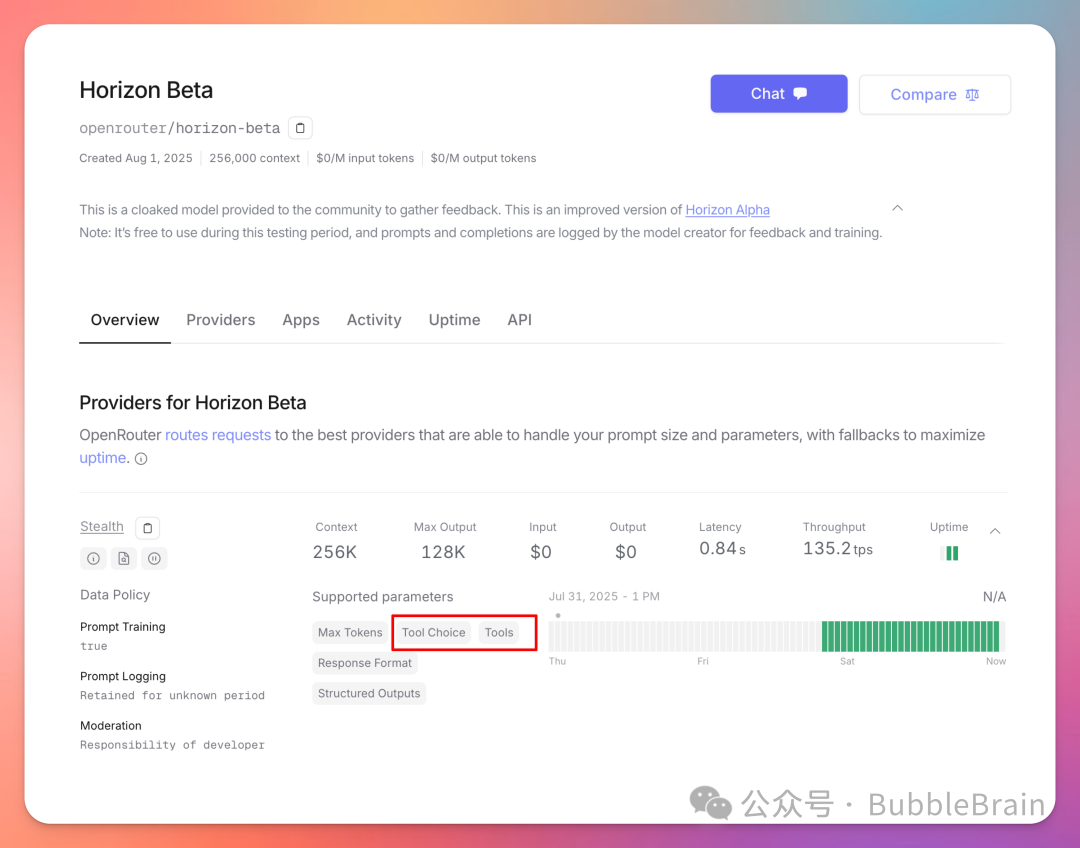
Task: Click '$0/M output tokens' text
Action: 483,158
